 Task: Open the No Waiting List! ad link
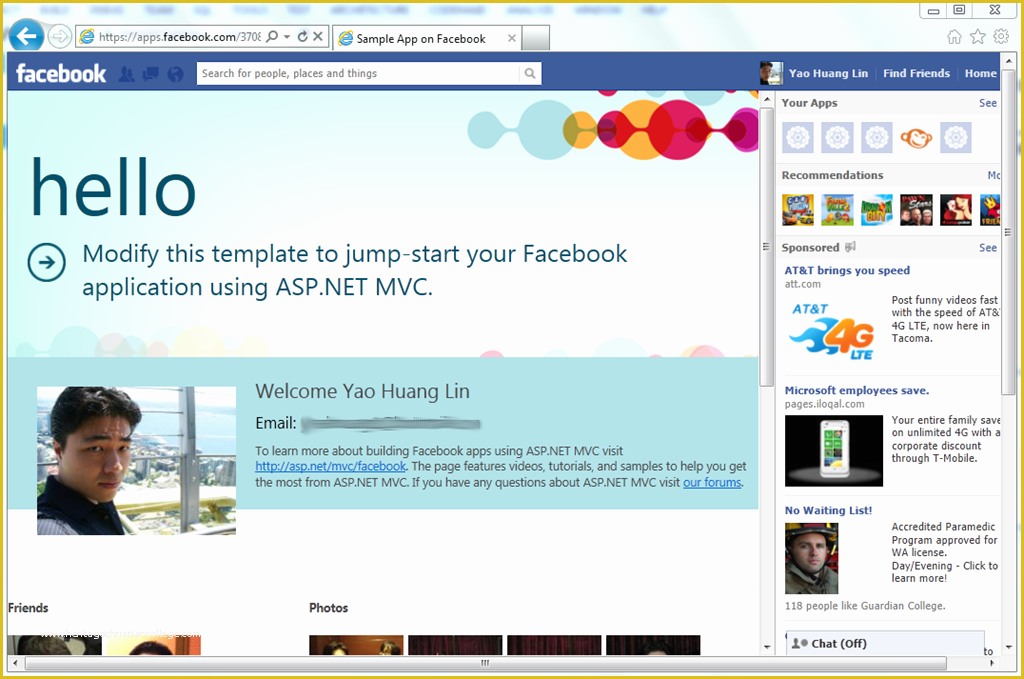[828, 511]
